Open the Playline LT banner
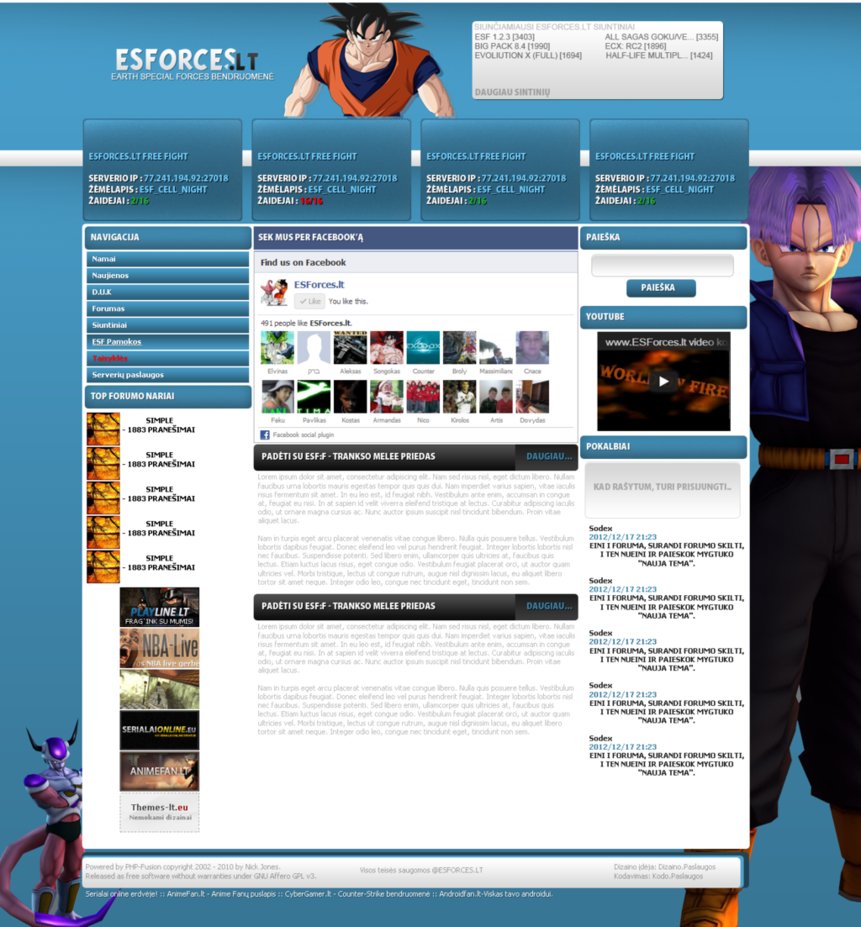Image resolution: width=861 pixels, height=927 pixels. click(160, 607)
